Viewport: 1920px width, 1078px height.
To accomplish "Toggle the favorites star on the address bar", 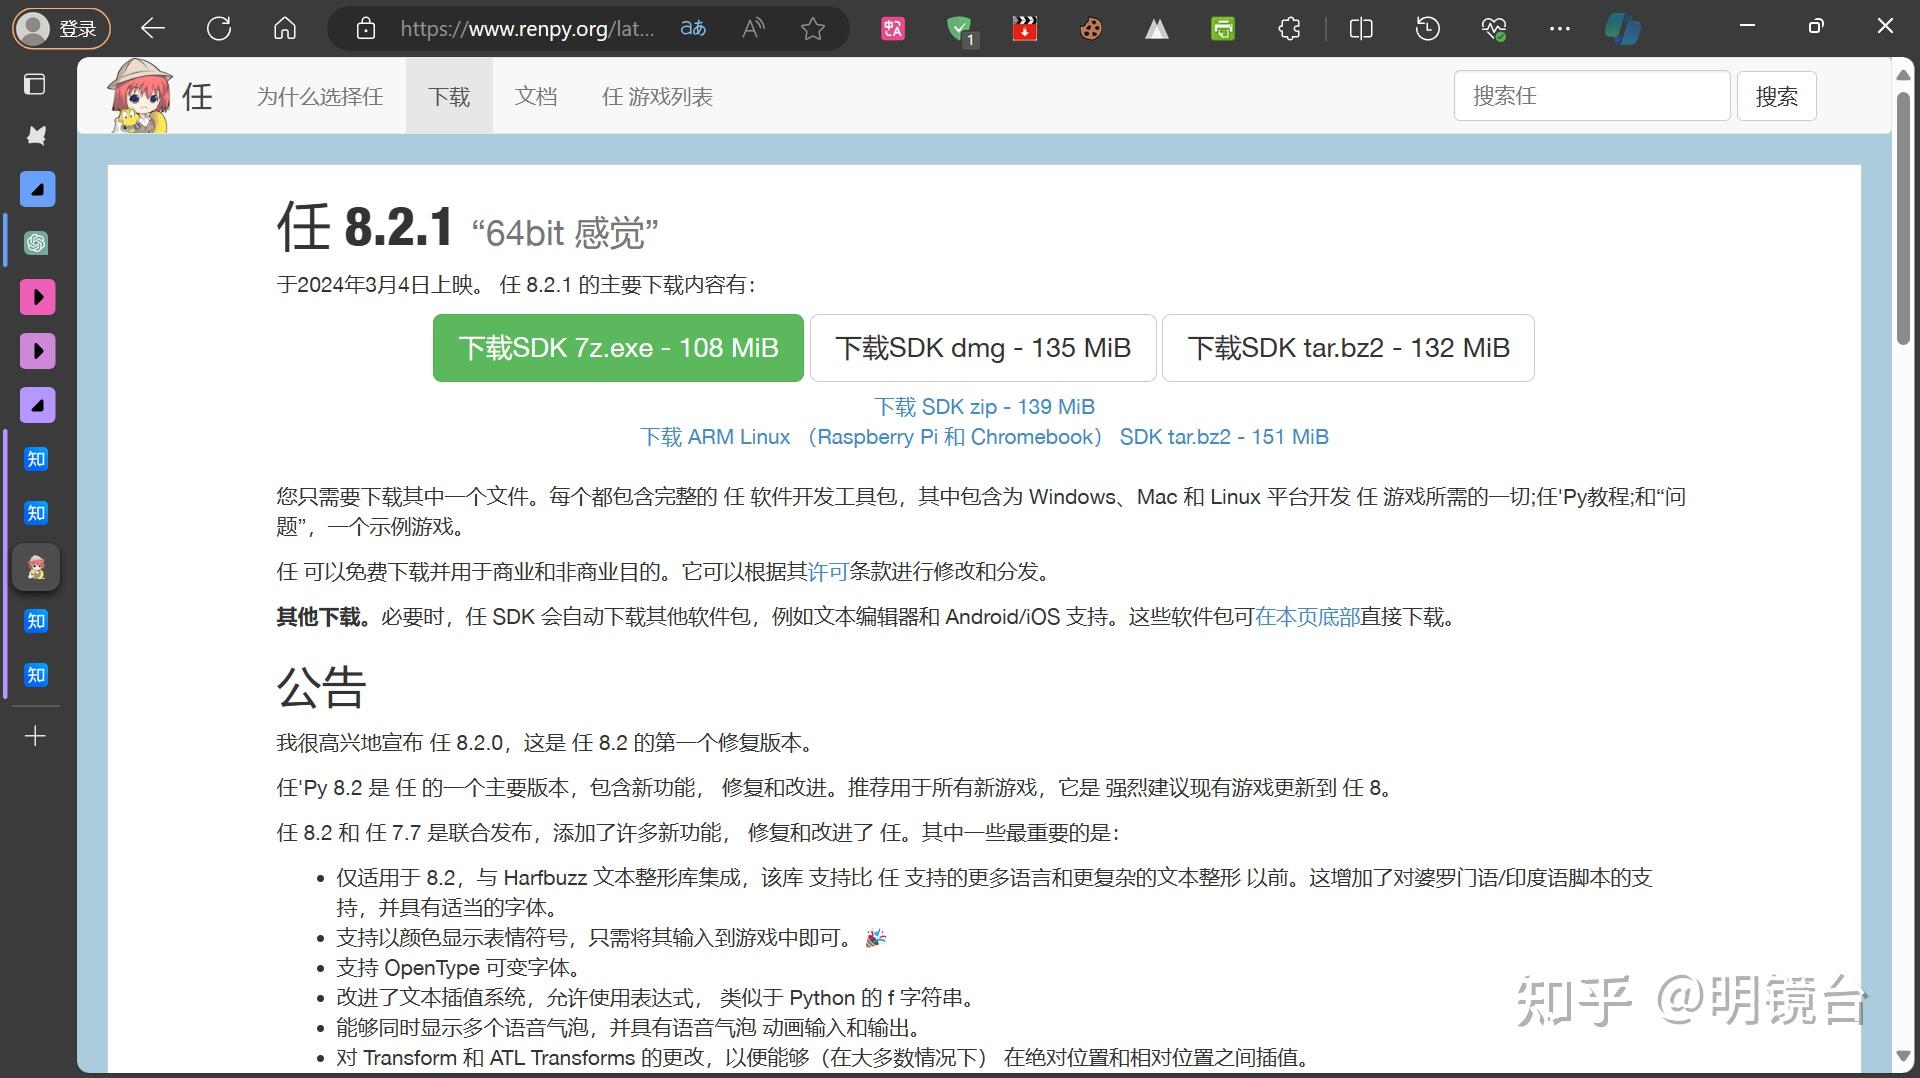I will pyautogui.click(x=813, y=28).
